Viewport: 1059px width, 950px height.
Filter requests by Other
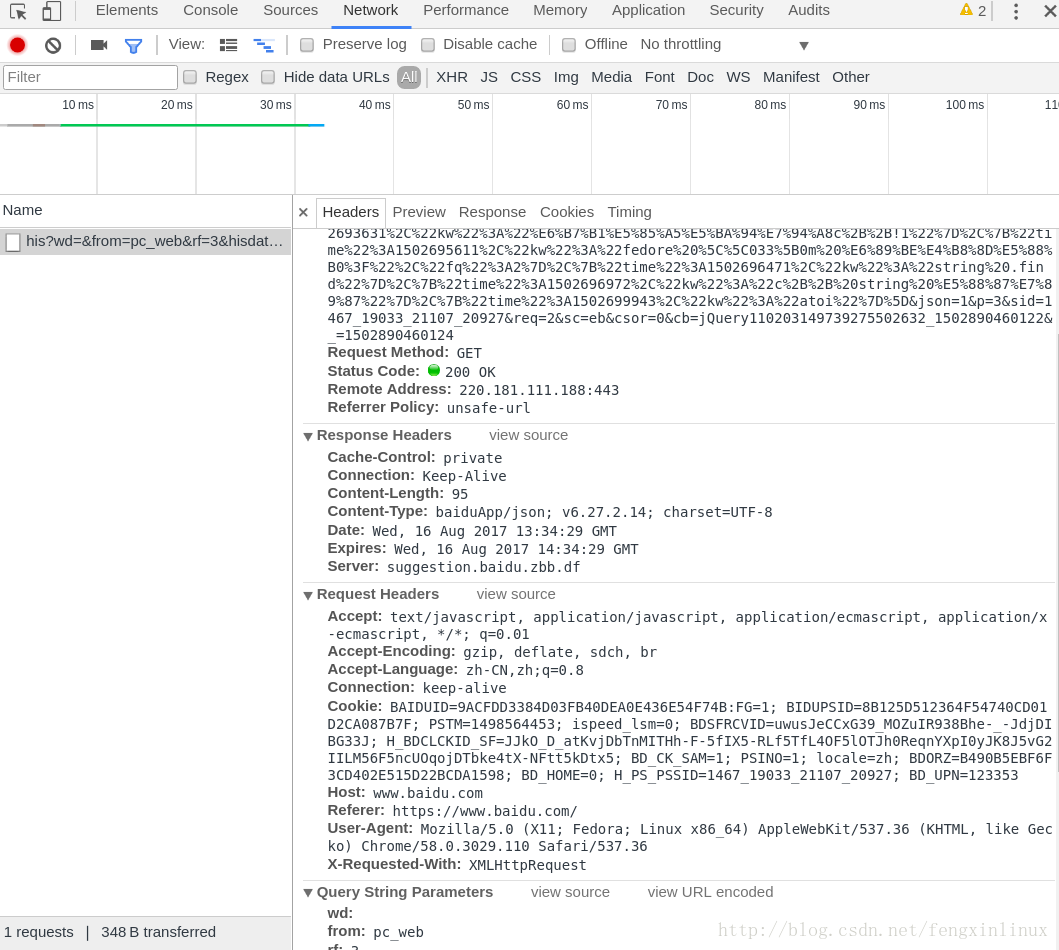[850, 77]
